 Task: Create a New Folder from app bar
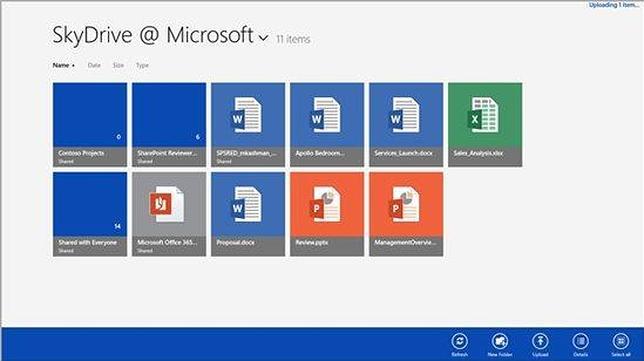[499, 341]
